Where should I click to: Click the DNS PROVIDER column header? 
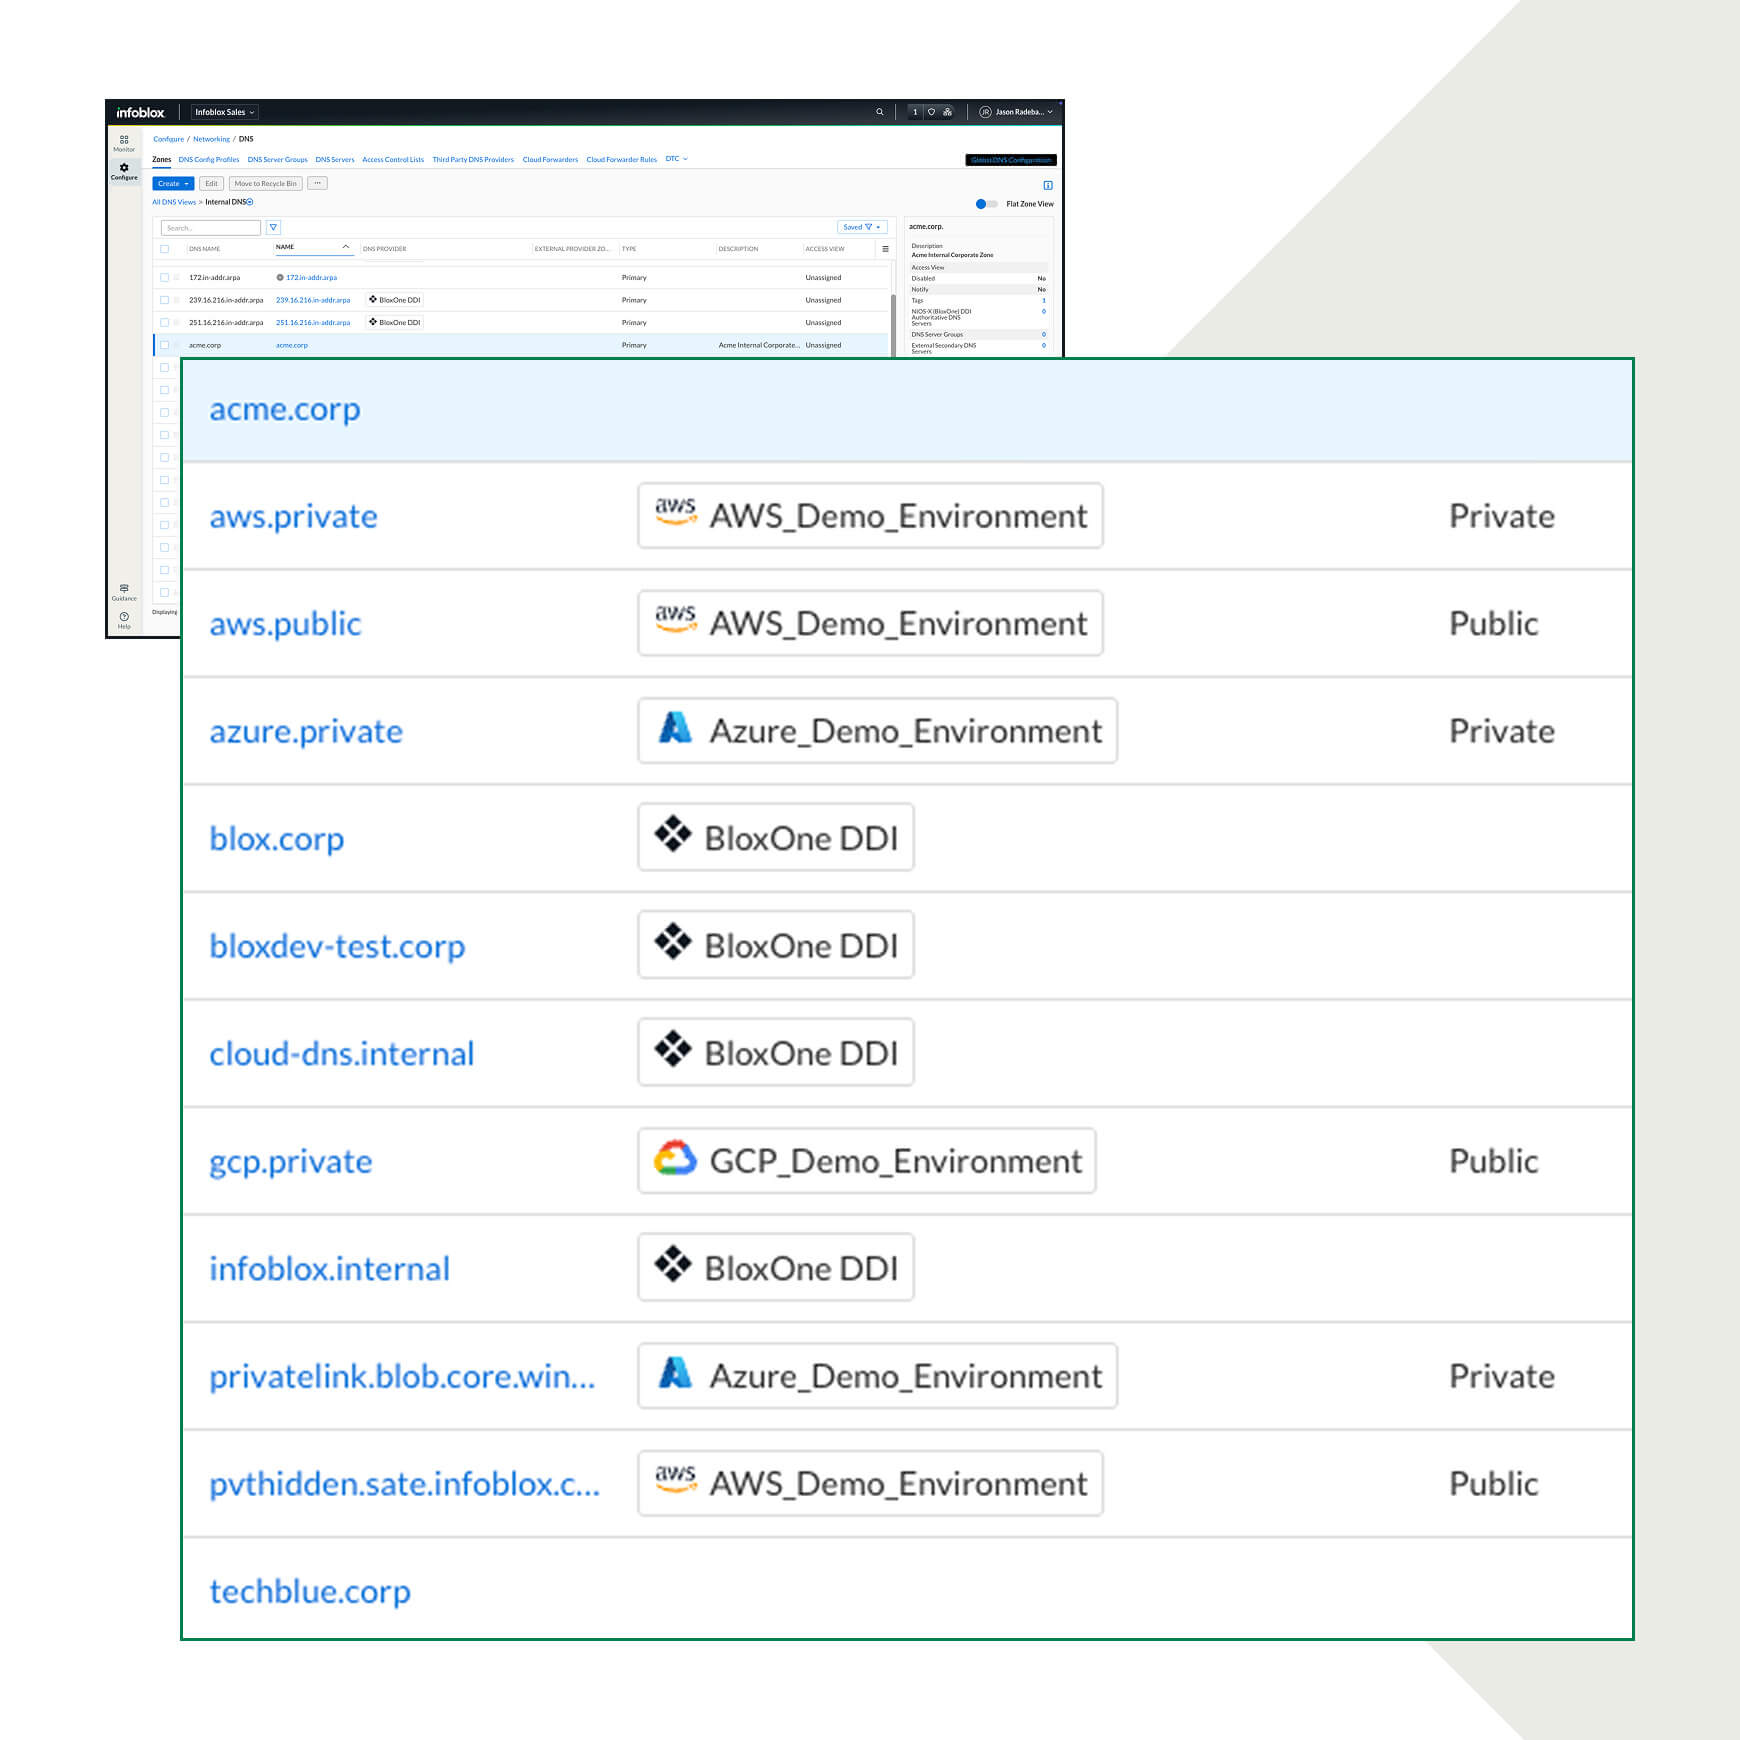[385, 249]
